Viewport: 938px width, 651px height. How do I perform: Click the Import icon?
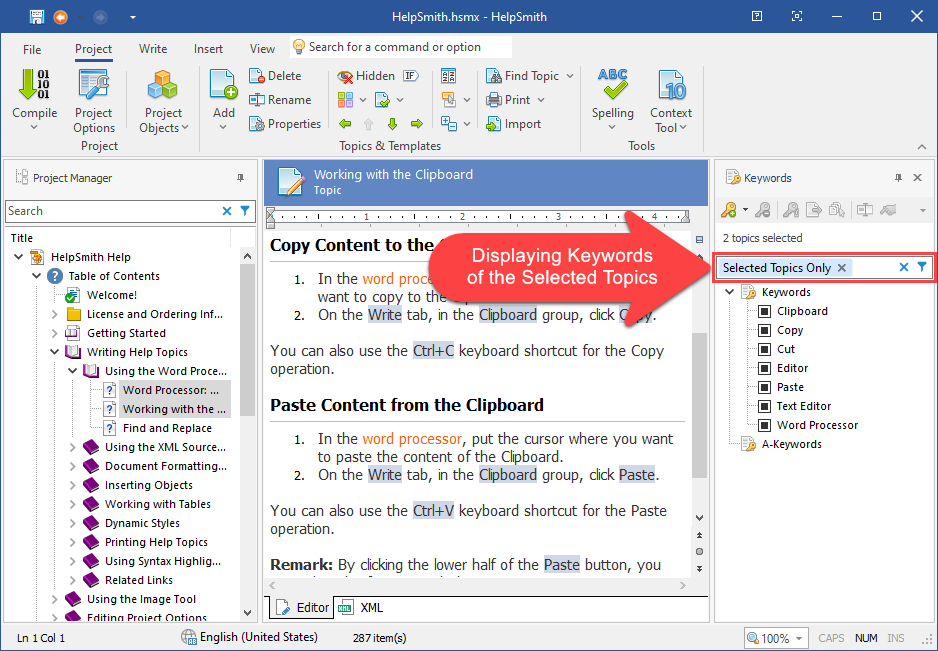click(x=513, y=124)
